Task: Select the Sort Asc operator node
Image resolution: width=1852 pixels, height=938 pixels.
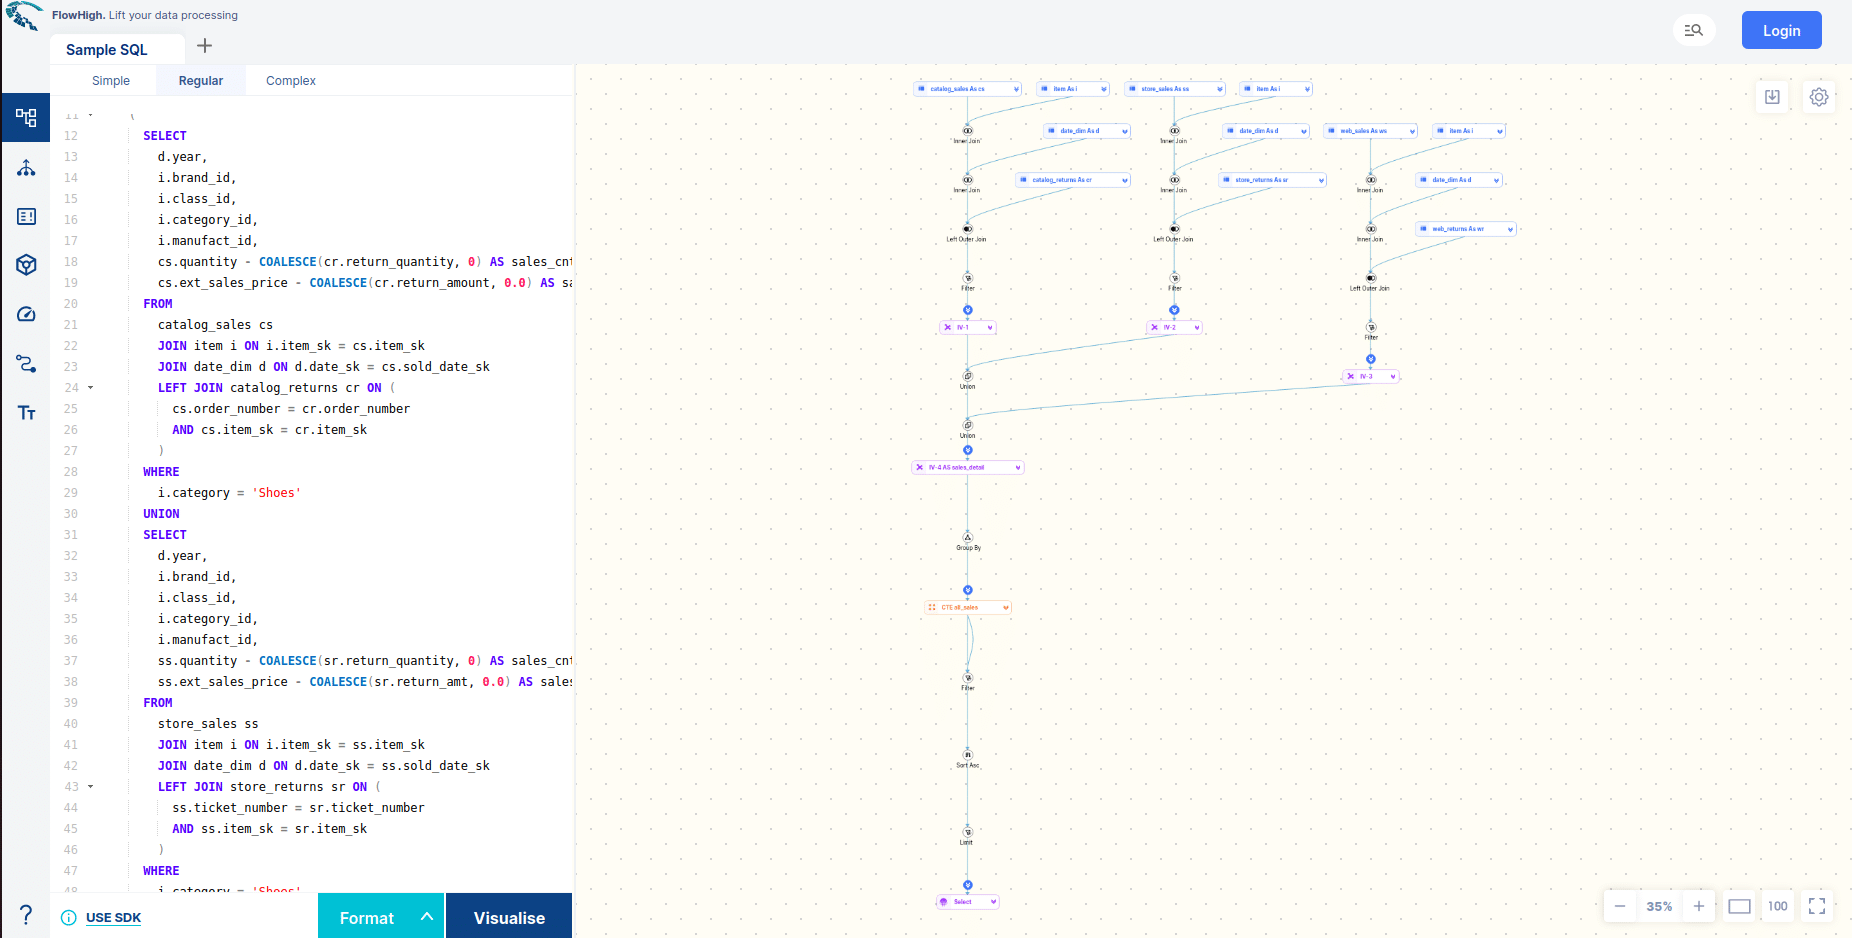Action: (967, 758)
